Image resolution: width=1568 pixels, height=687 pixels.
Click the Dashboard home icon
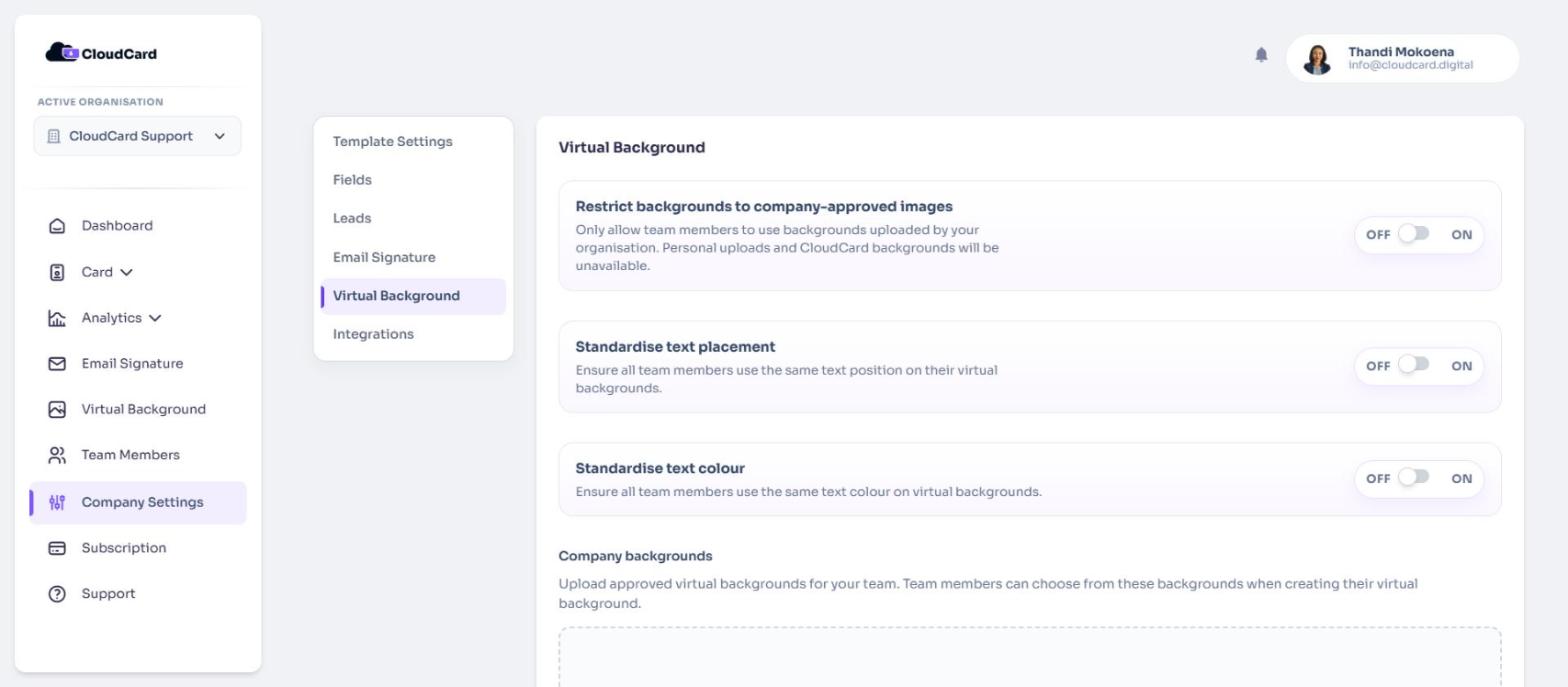click(x=57, y=226)
